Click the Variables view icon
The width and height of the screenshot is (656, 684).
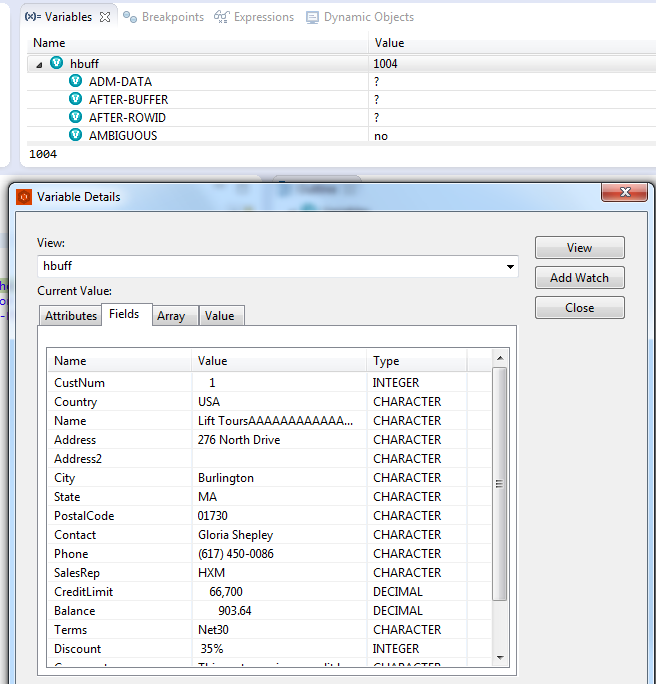(33, 17)
